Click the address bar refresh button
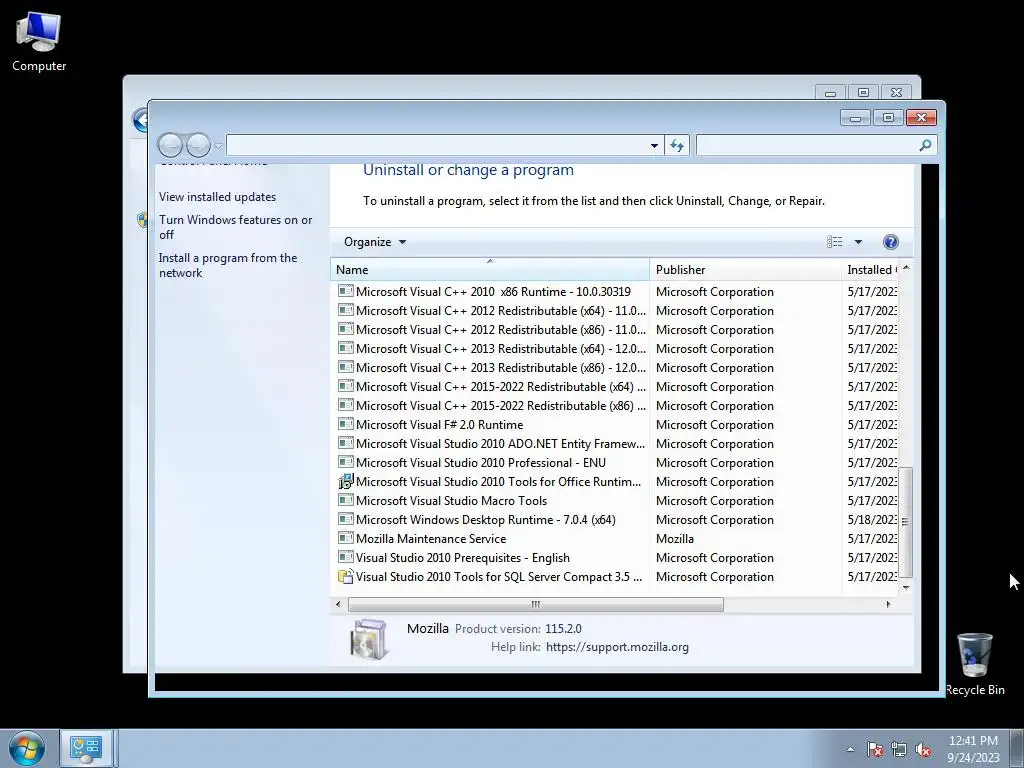Screen dimensions: 1024x768 click(x=677, y=146)
